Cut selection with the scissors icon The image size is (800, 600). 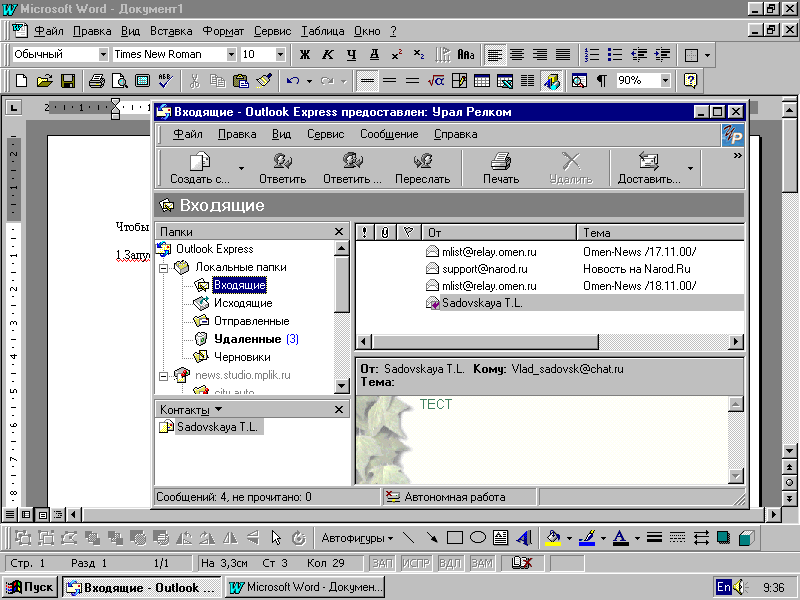(x=194, y=81)
